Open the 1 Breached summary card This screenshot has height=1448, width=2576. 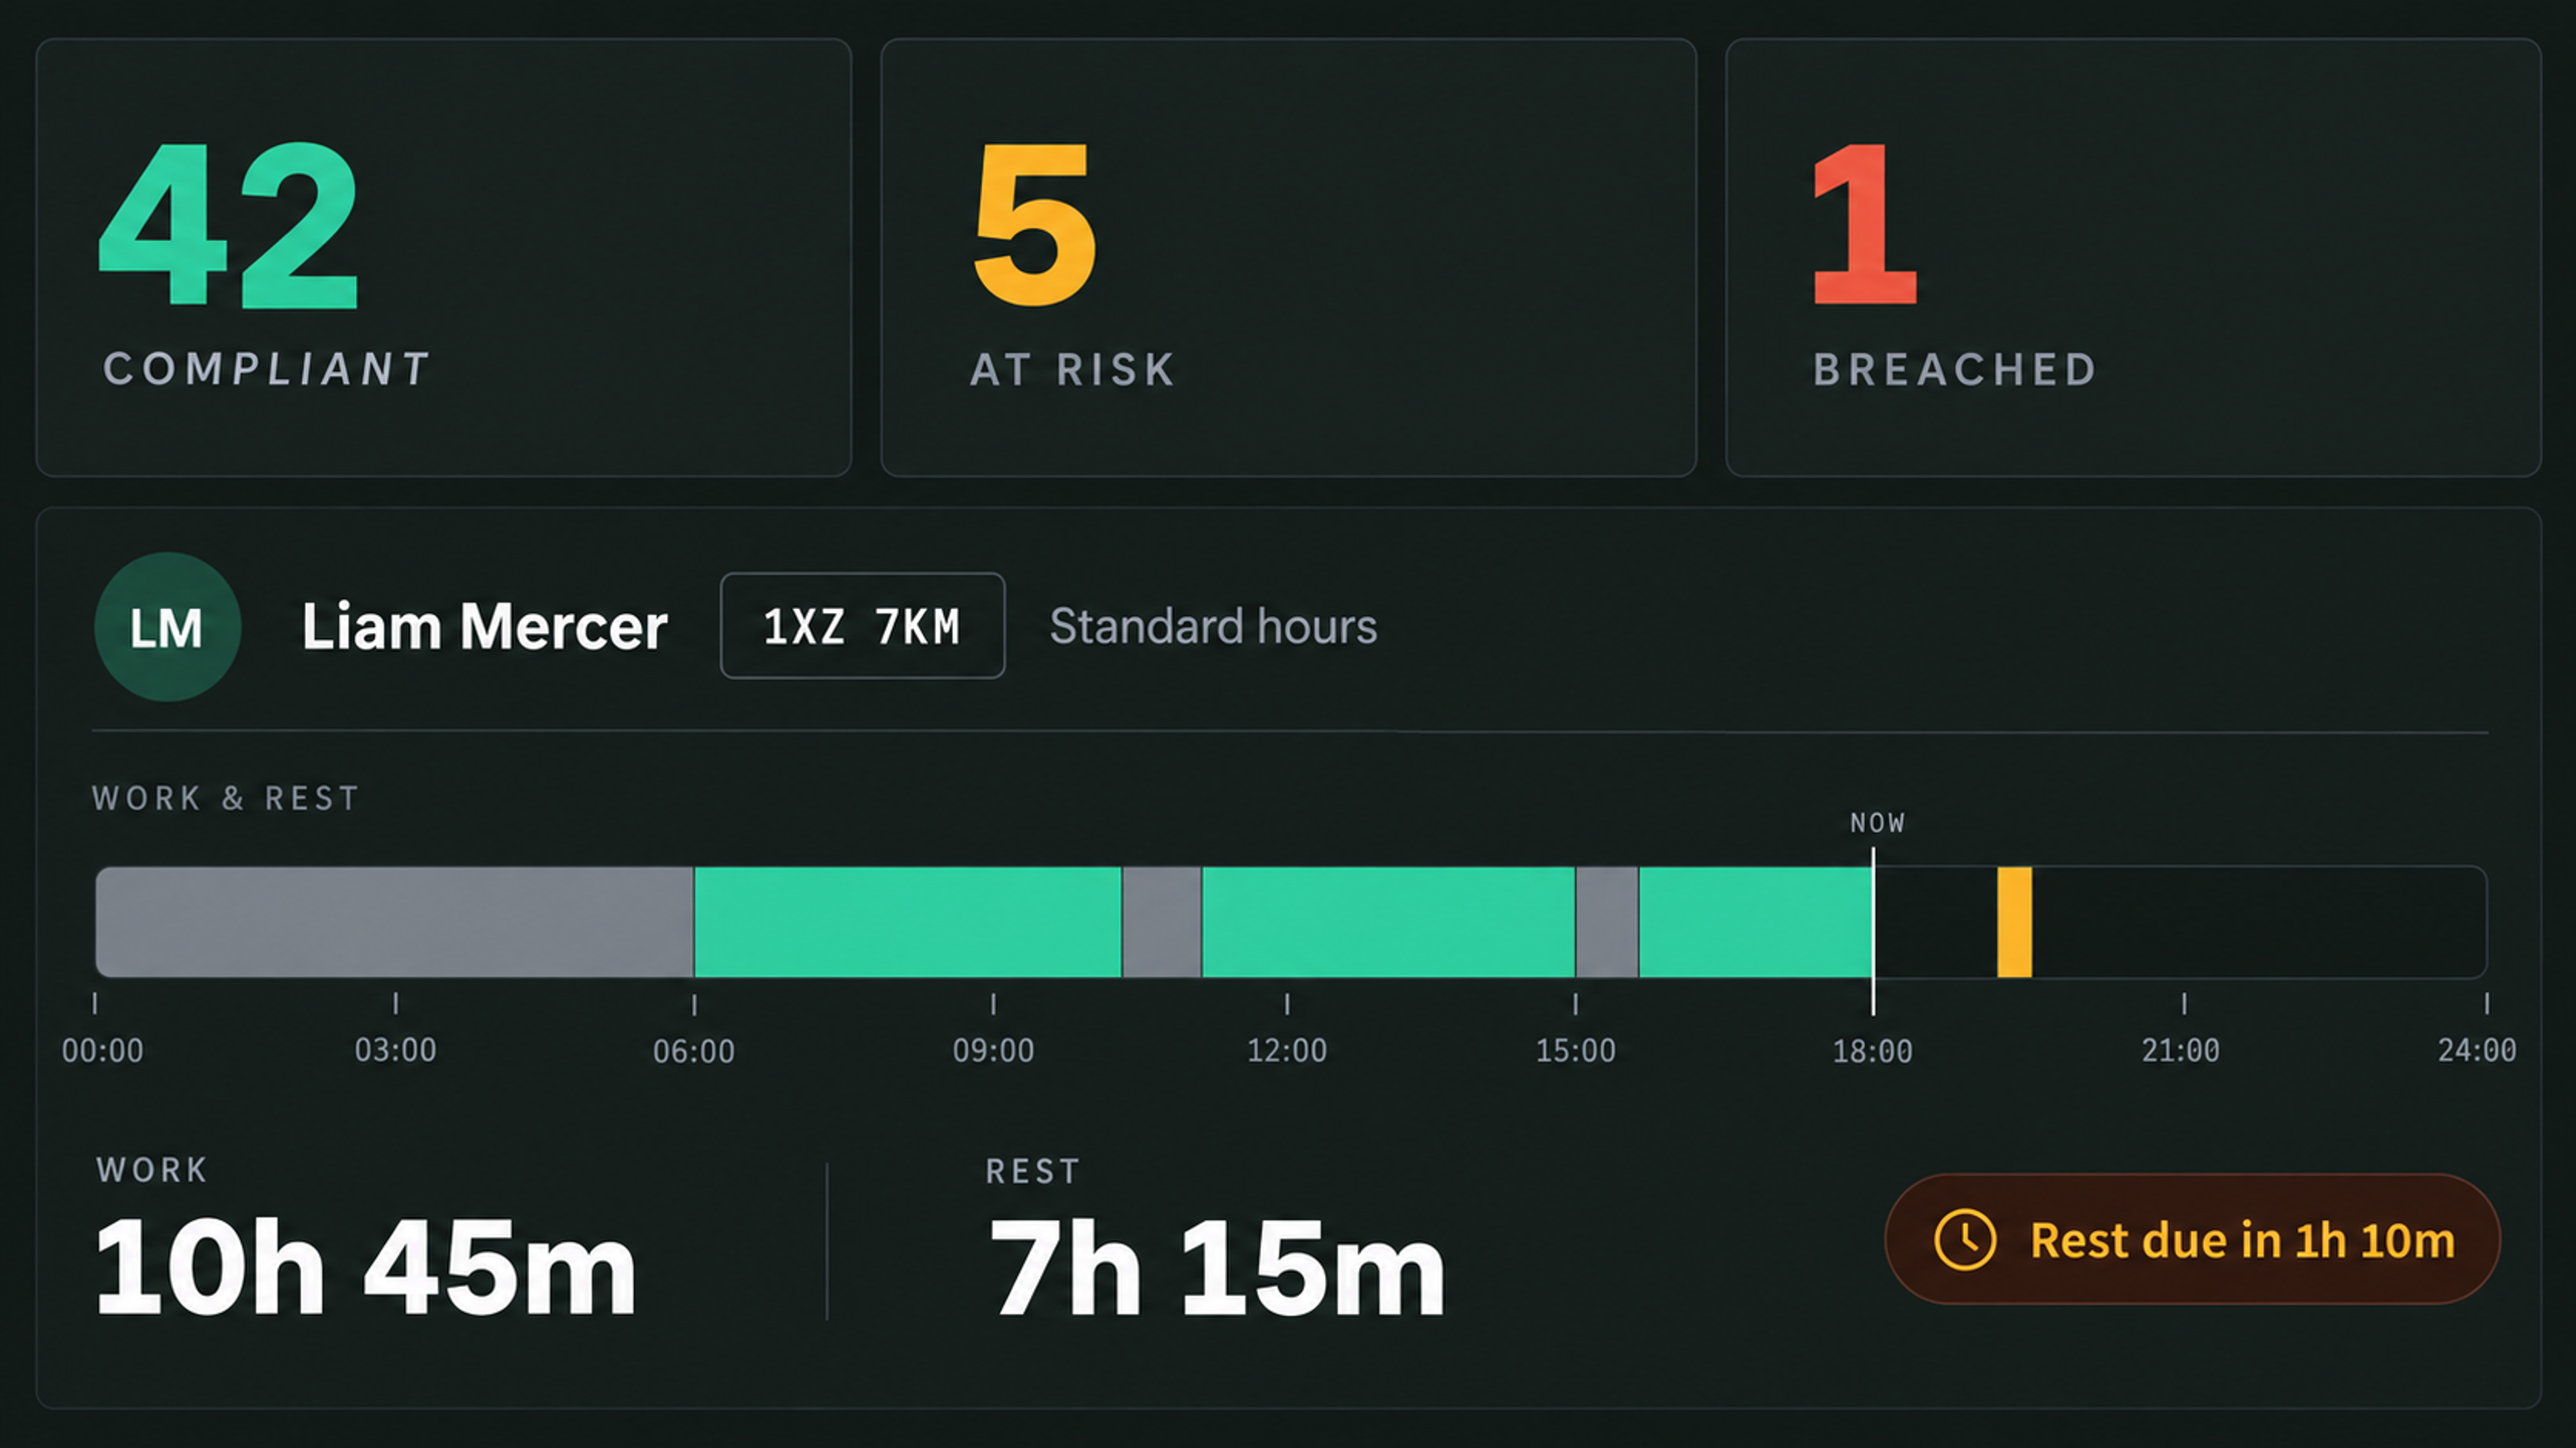pyautogui.click(x=2133, y=257)
